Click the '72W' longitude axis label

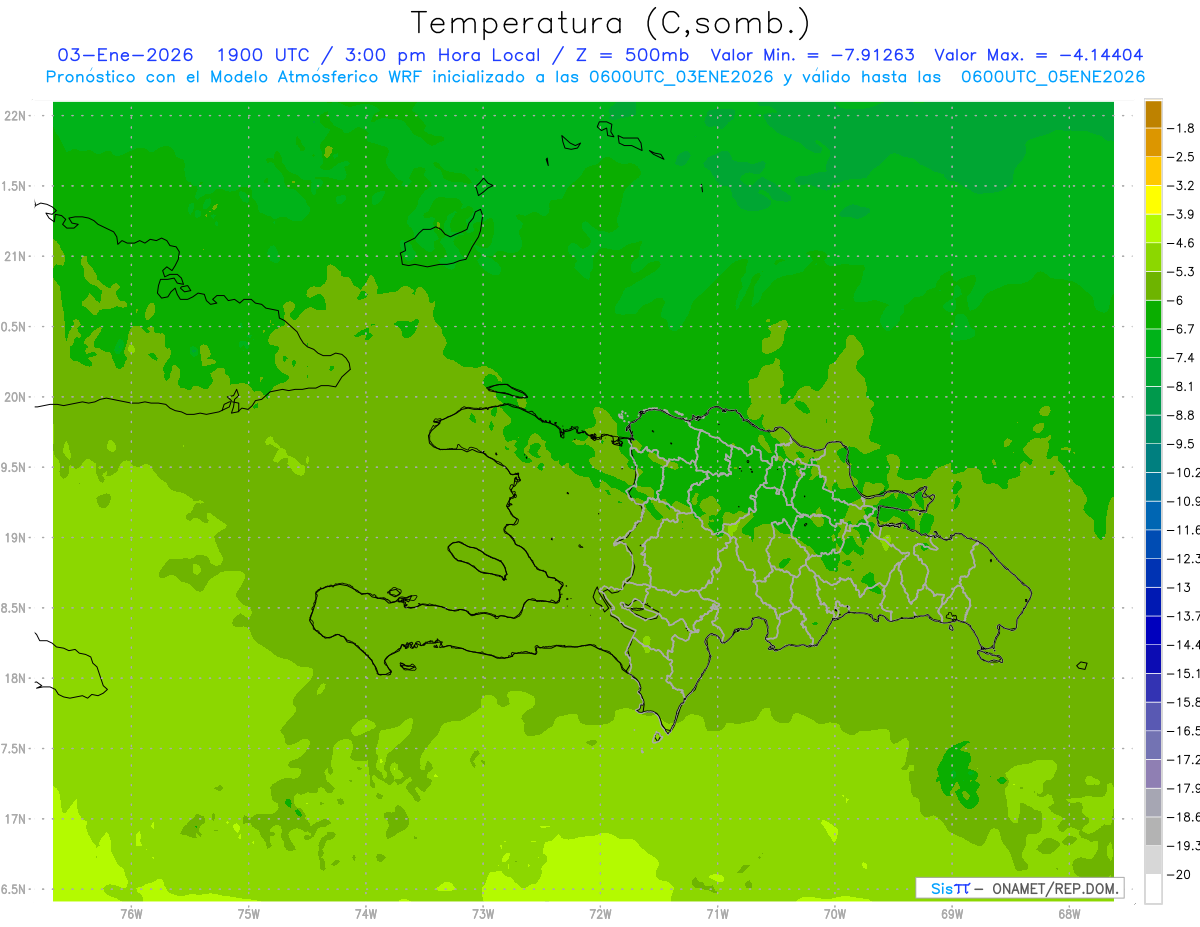(x=600, y=913)
